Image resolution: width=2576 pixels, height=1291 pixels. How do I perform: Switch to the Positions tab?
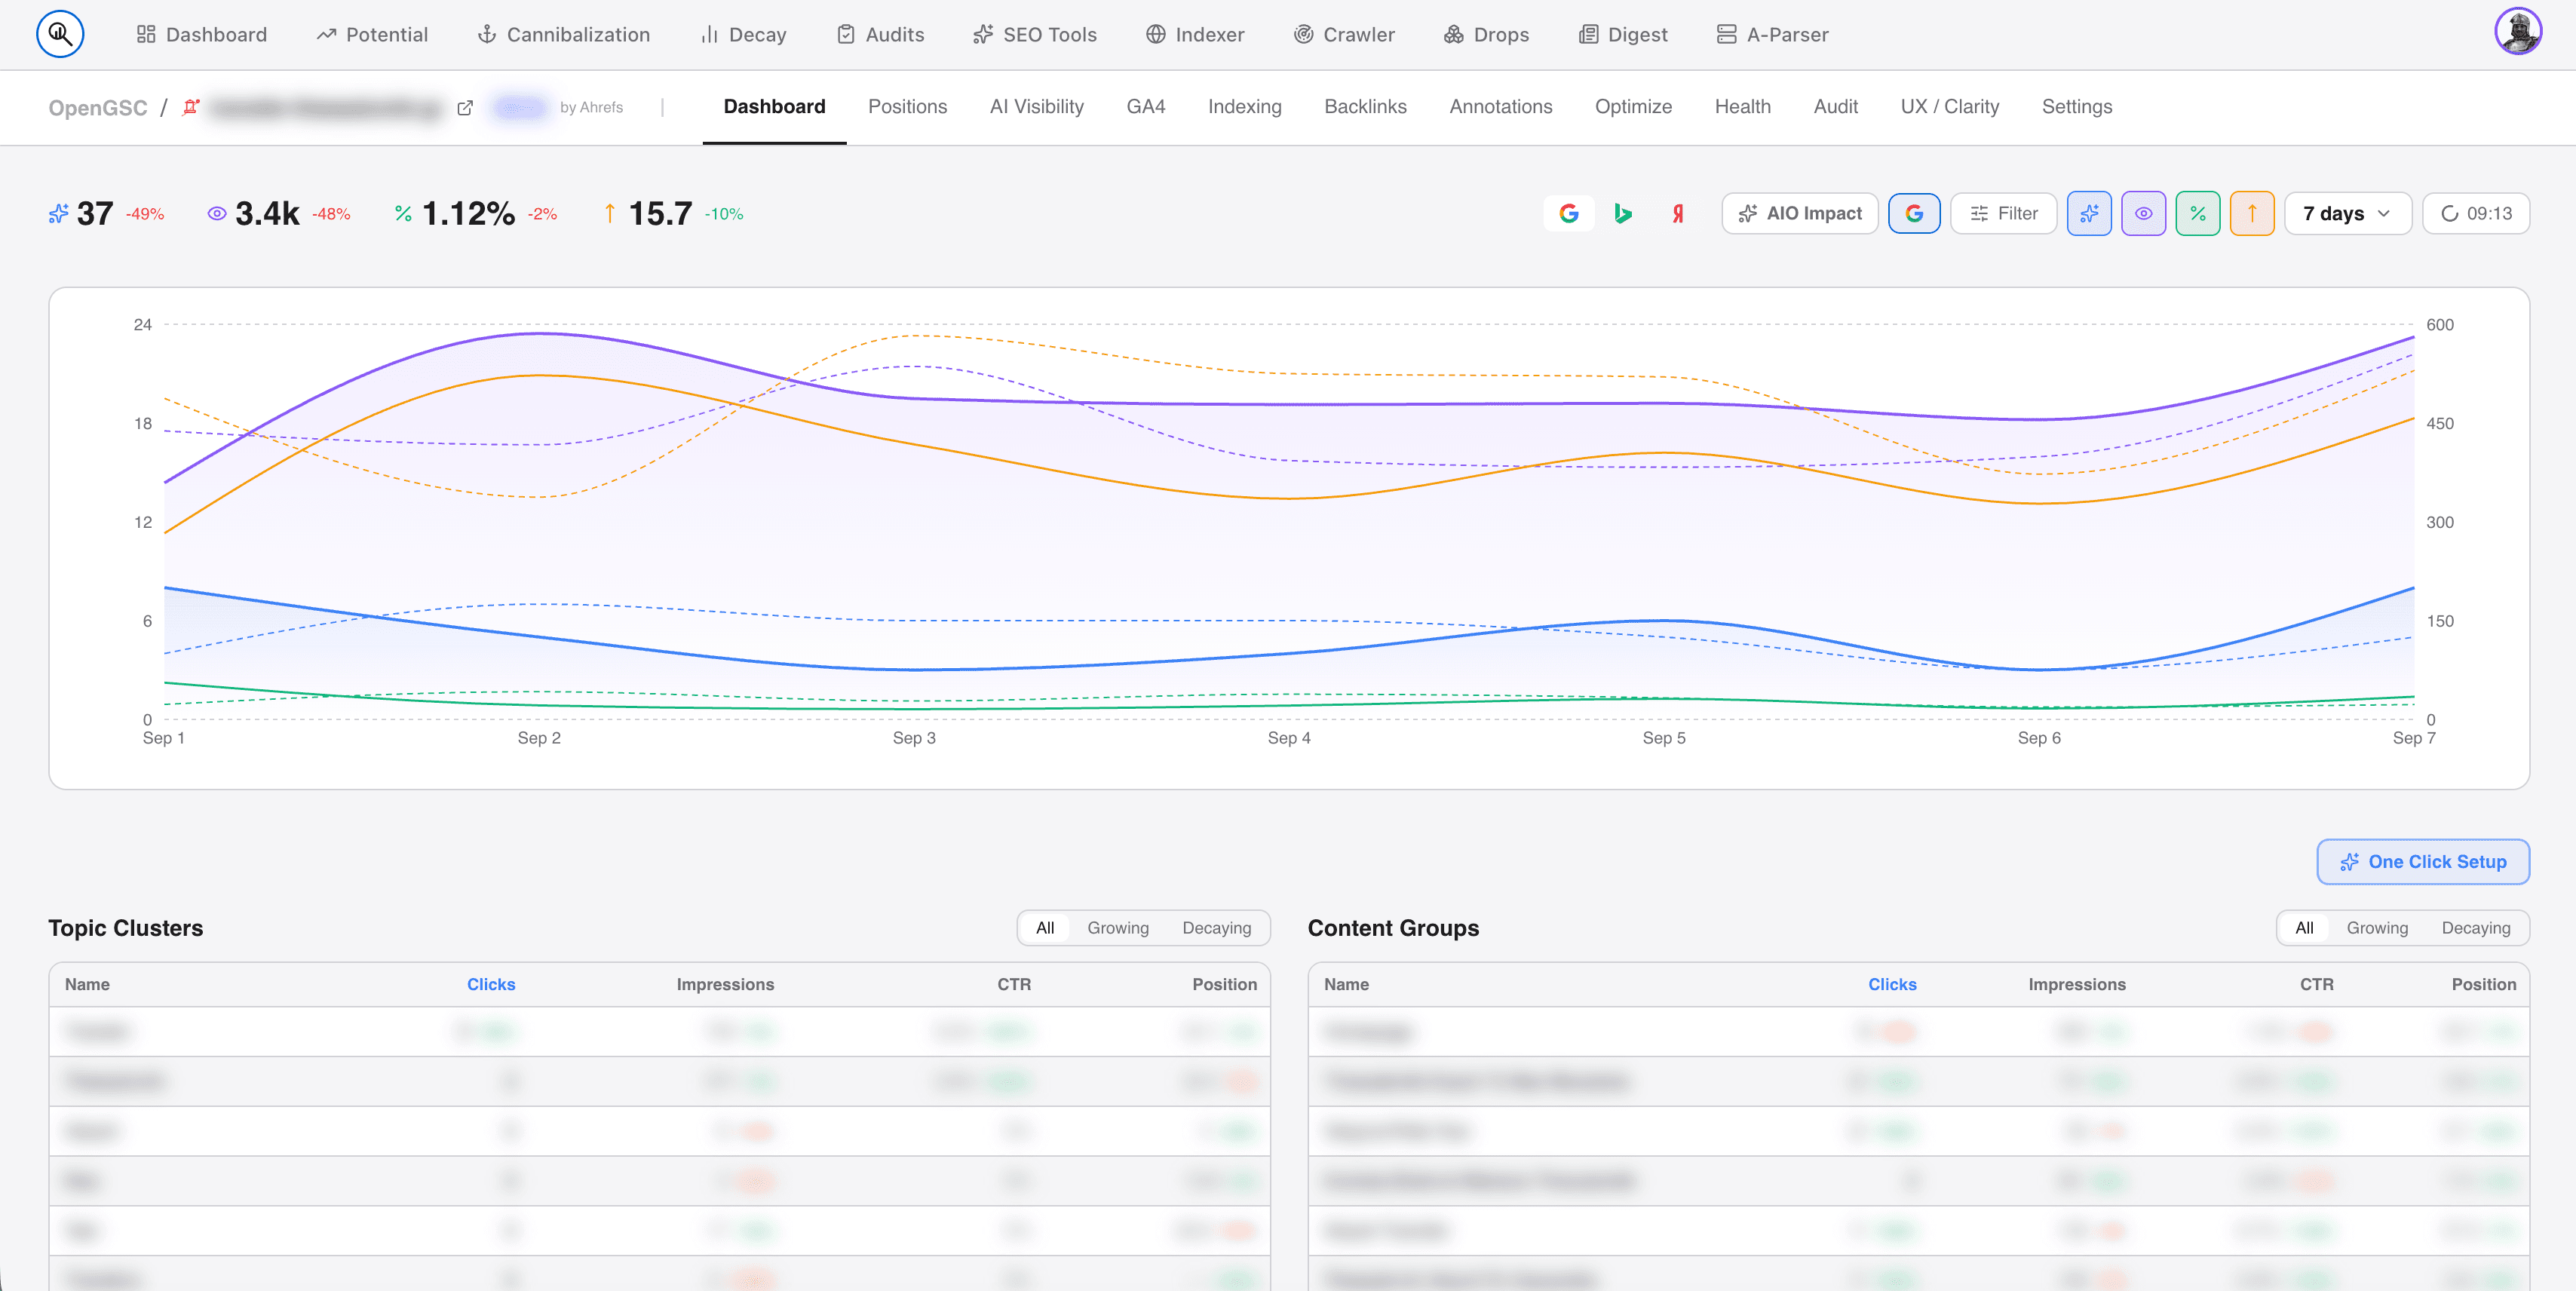(907, 106)
